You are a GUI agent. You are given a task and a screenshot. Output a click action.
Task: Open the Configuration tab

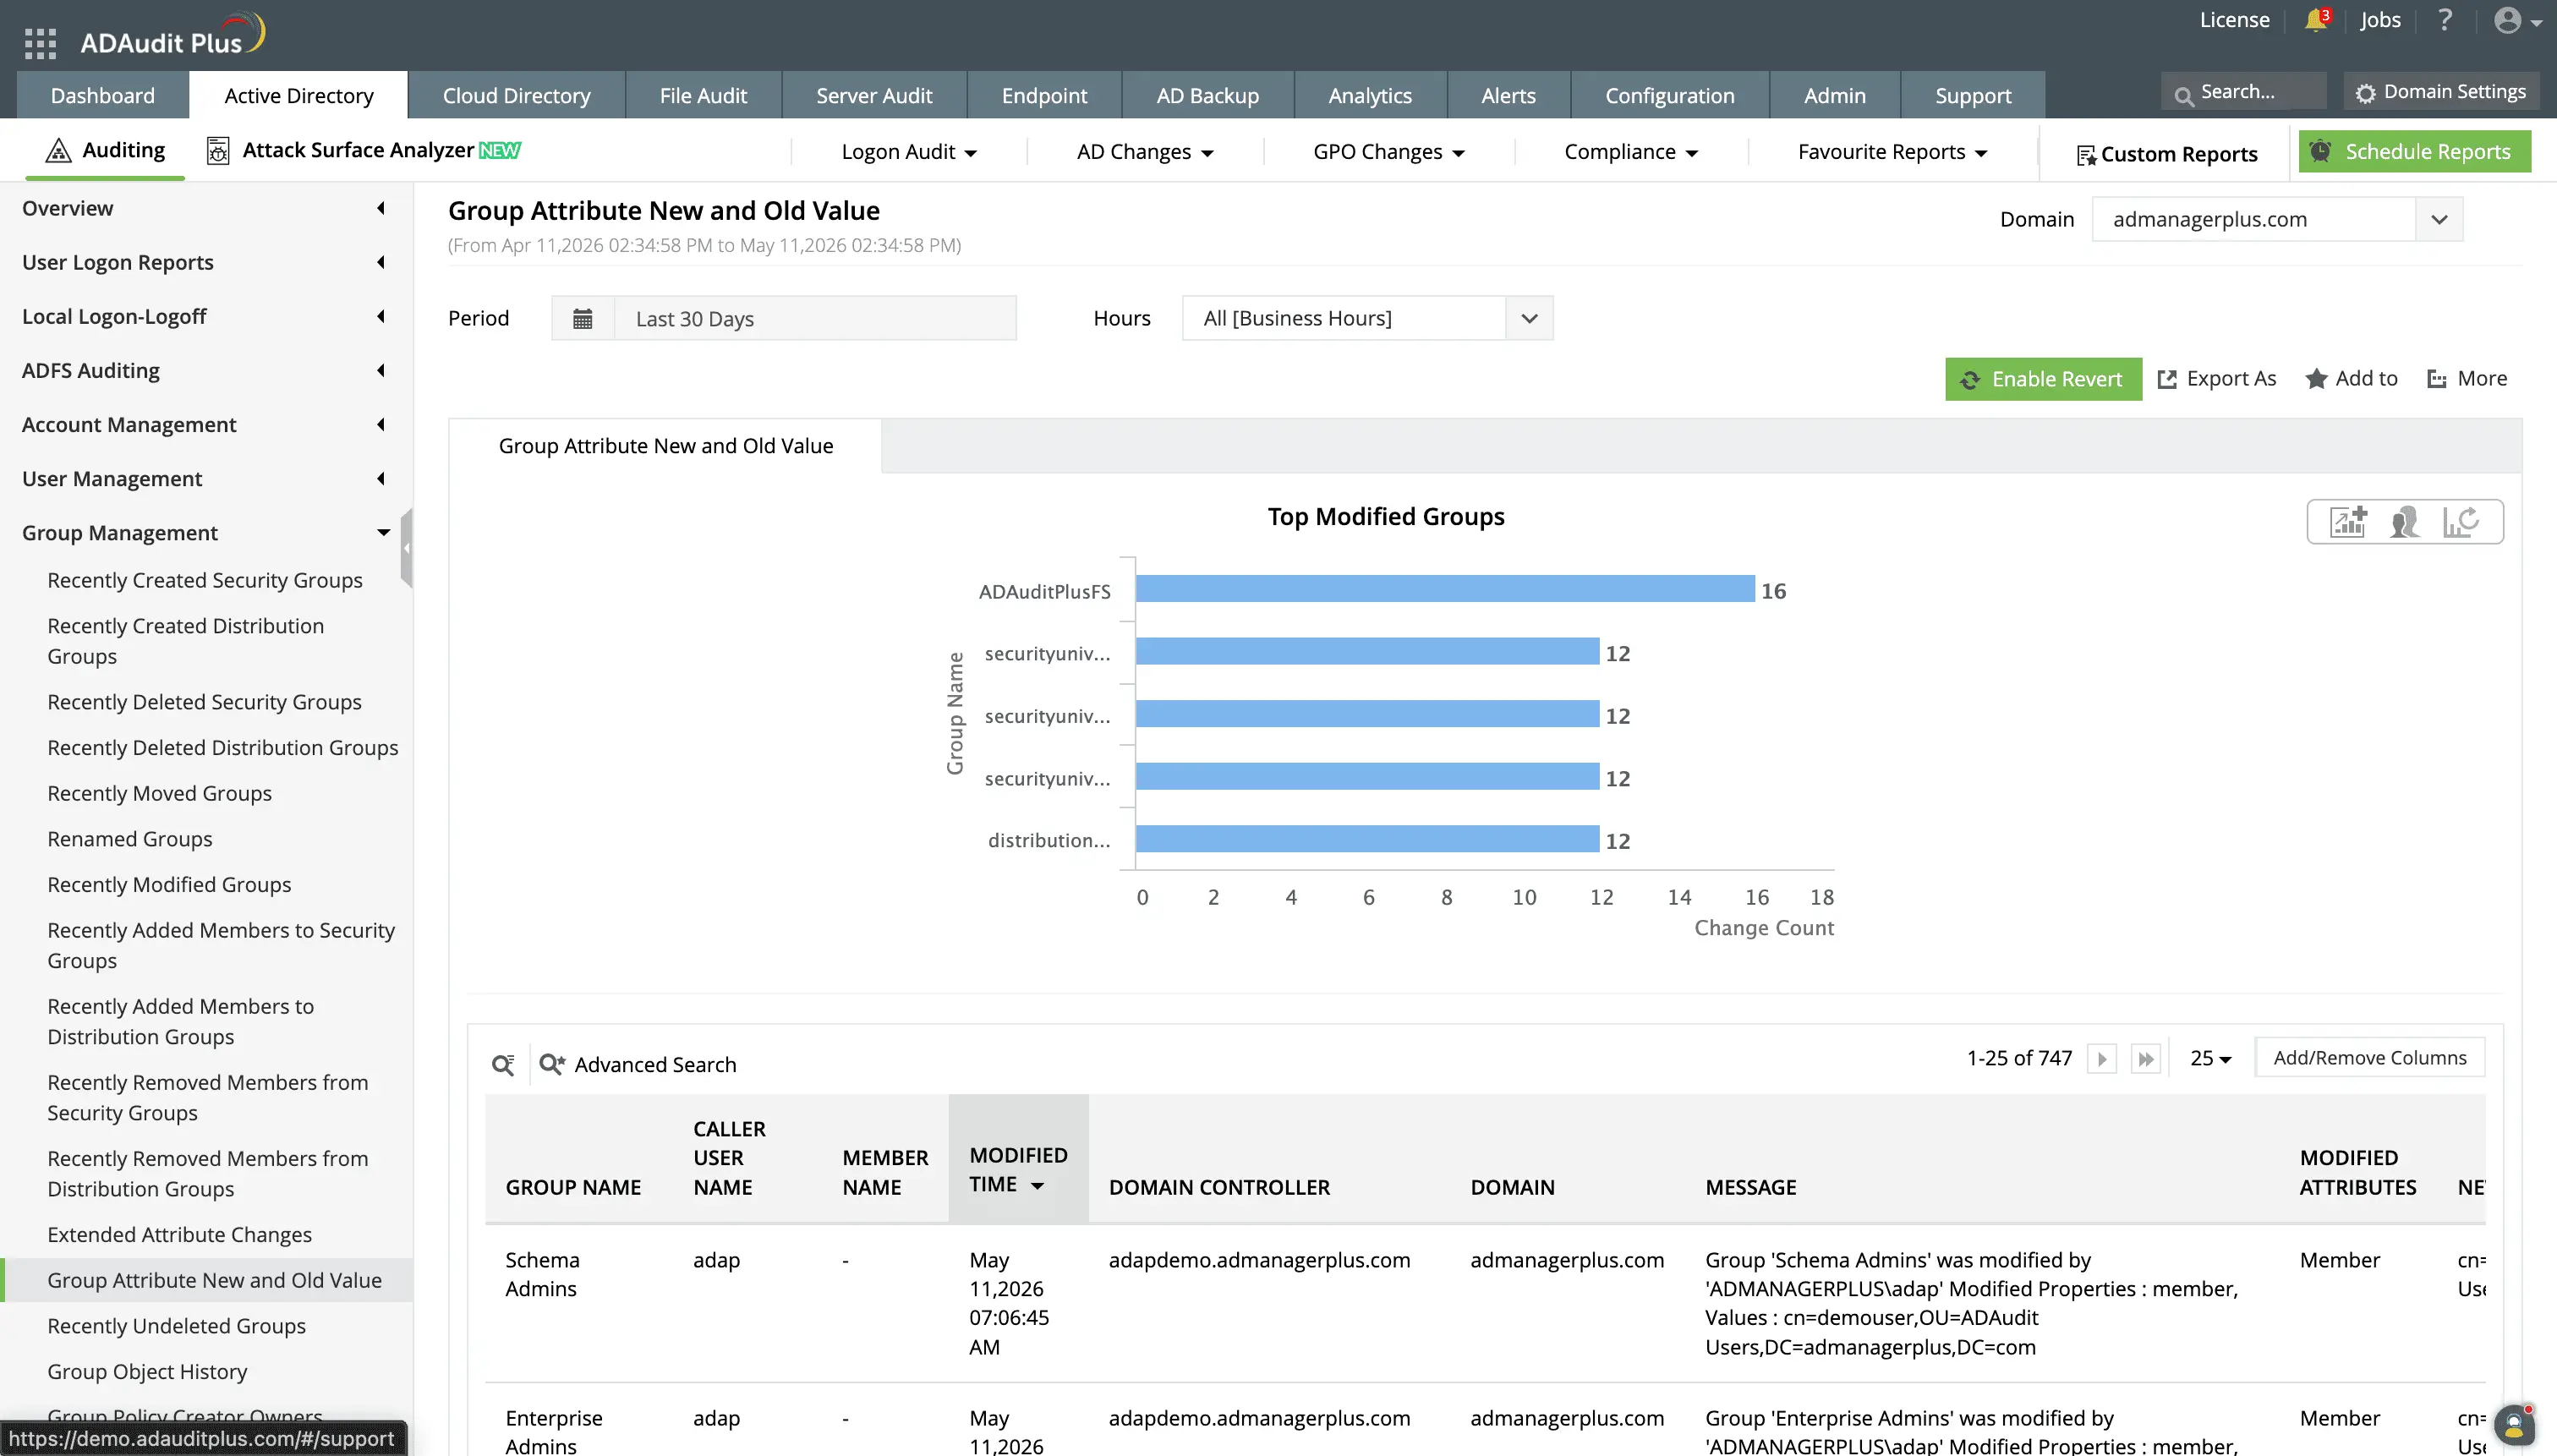1670,95
